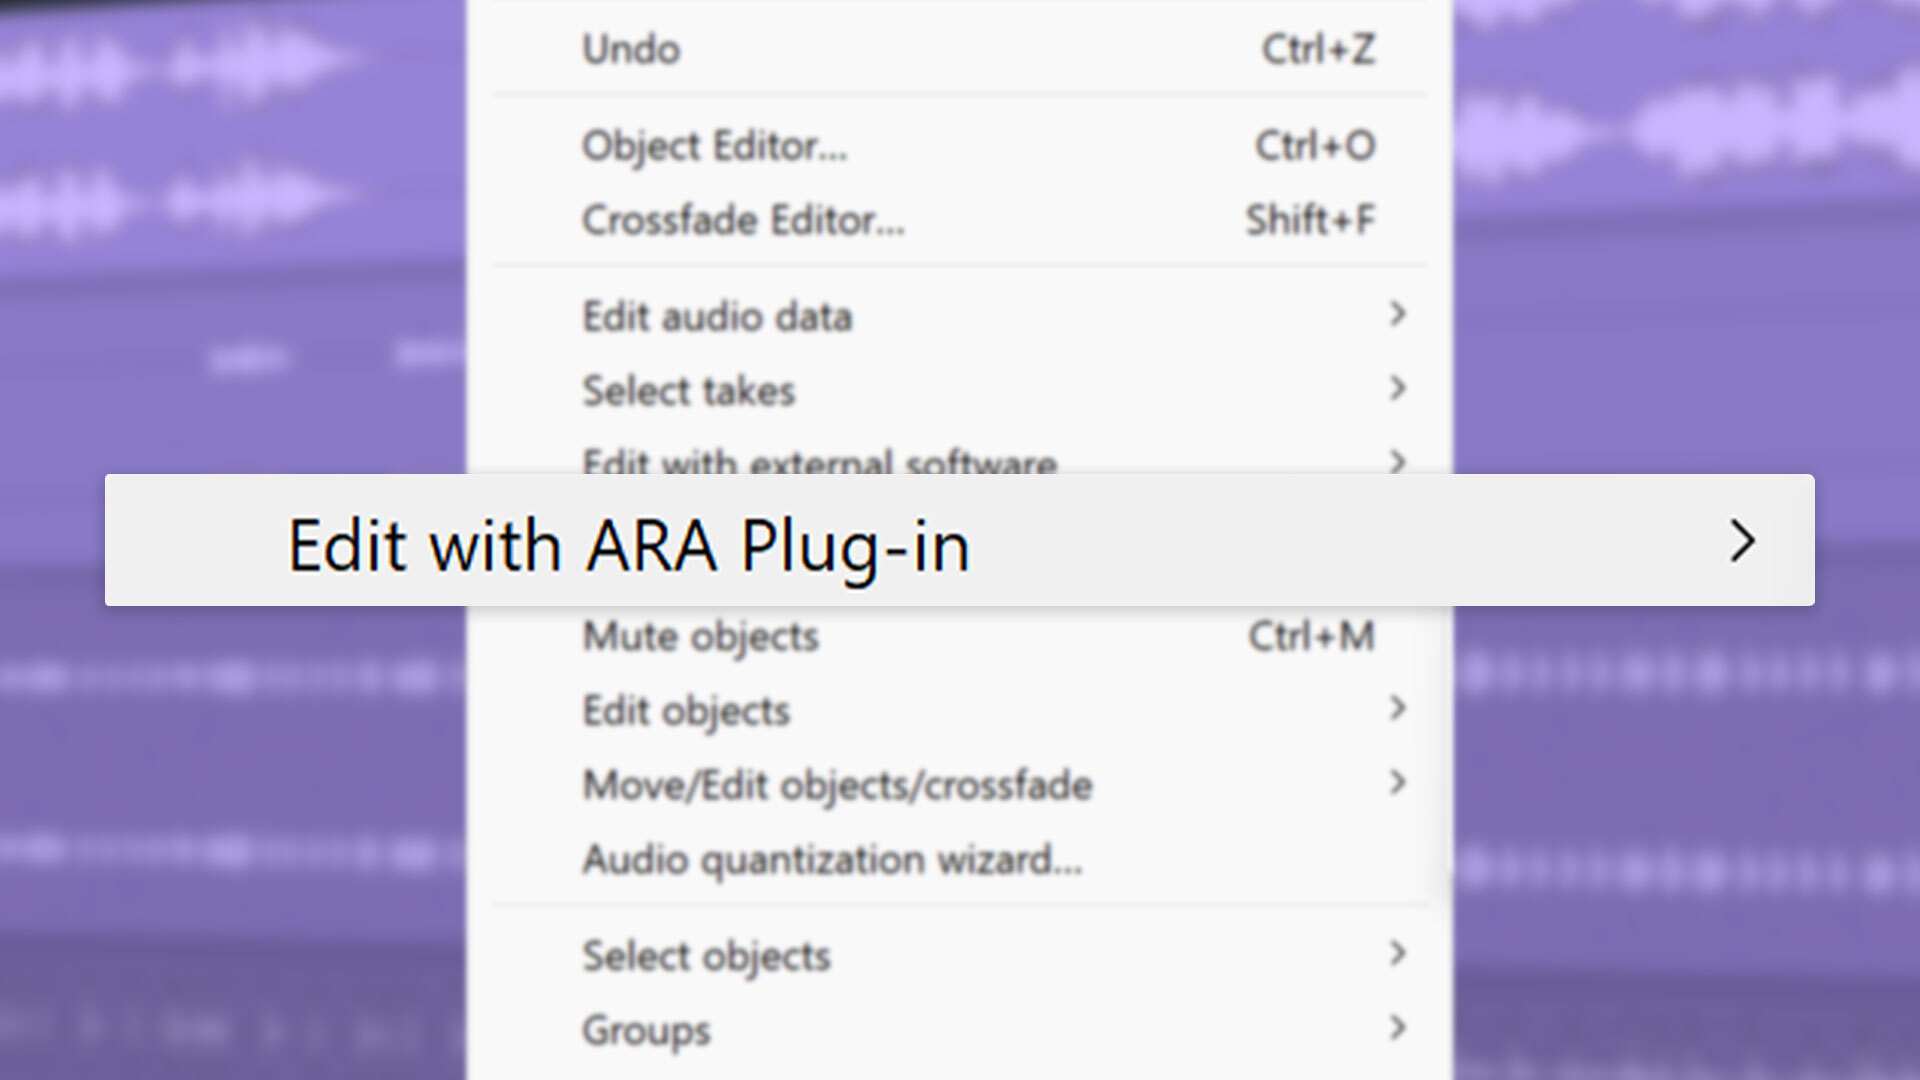Viewport: 1920px width, 1080px height.
Task: Choose Edit objects menu item
Action: coord(959,710)
